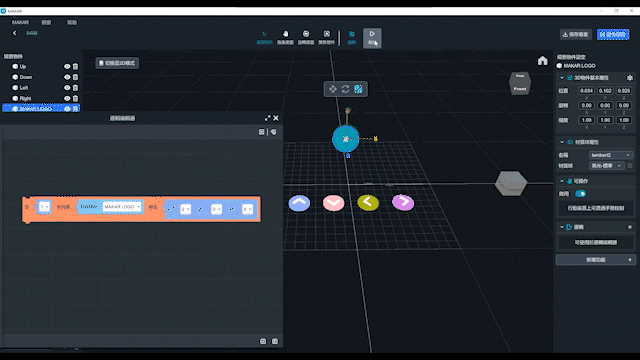
Task: Click the Front face of view cube
Action: coord(520,89)
